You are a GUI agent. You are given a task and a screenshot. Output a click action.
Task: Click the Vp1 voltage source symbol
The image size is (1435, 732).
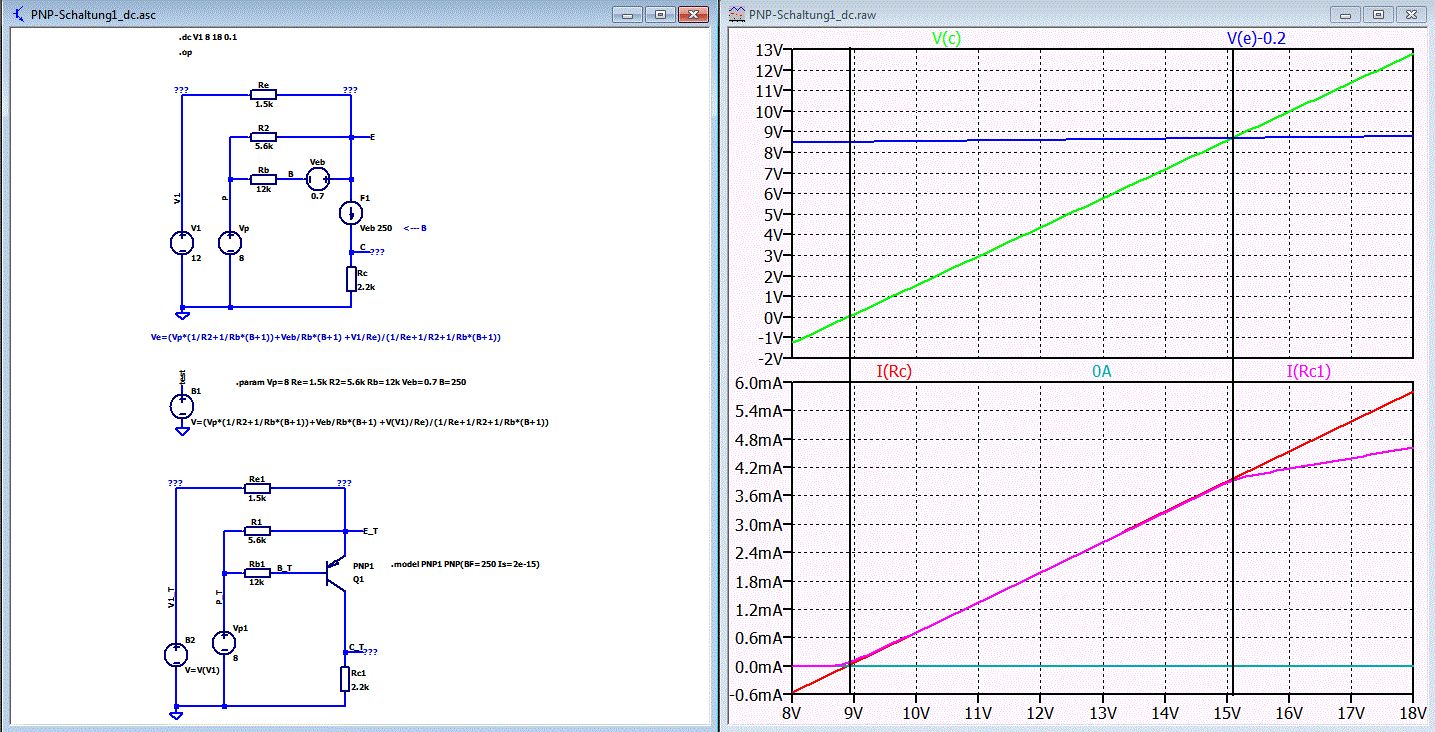tap(224, 642)
